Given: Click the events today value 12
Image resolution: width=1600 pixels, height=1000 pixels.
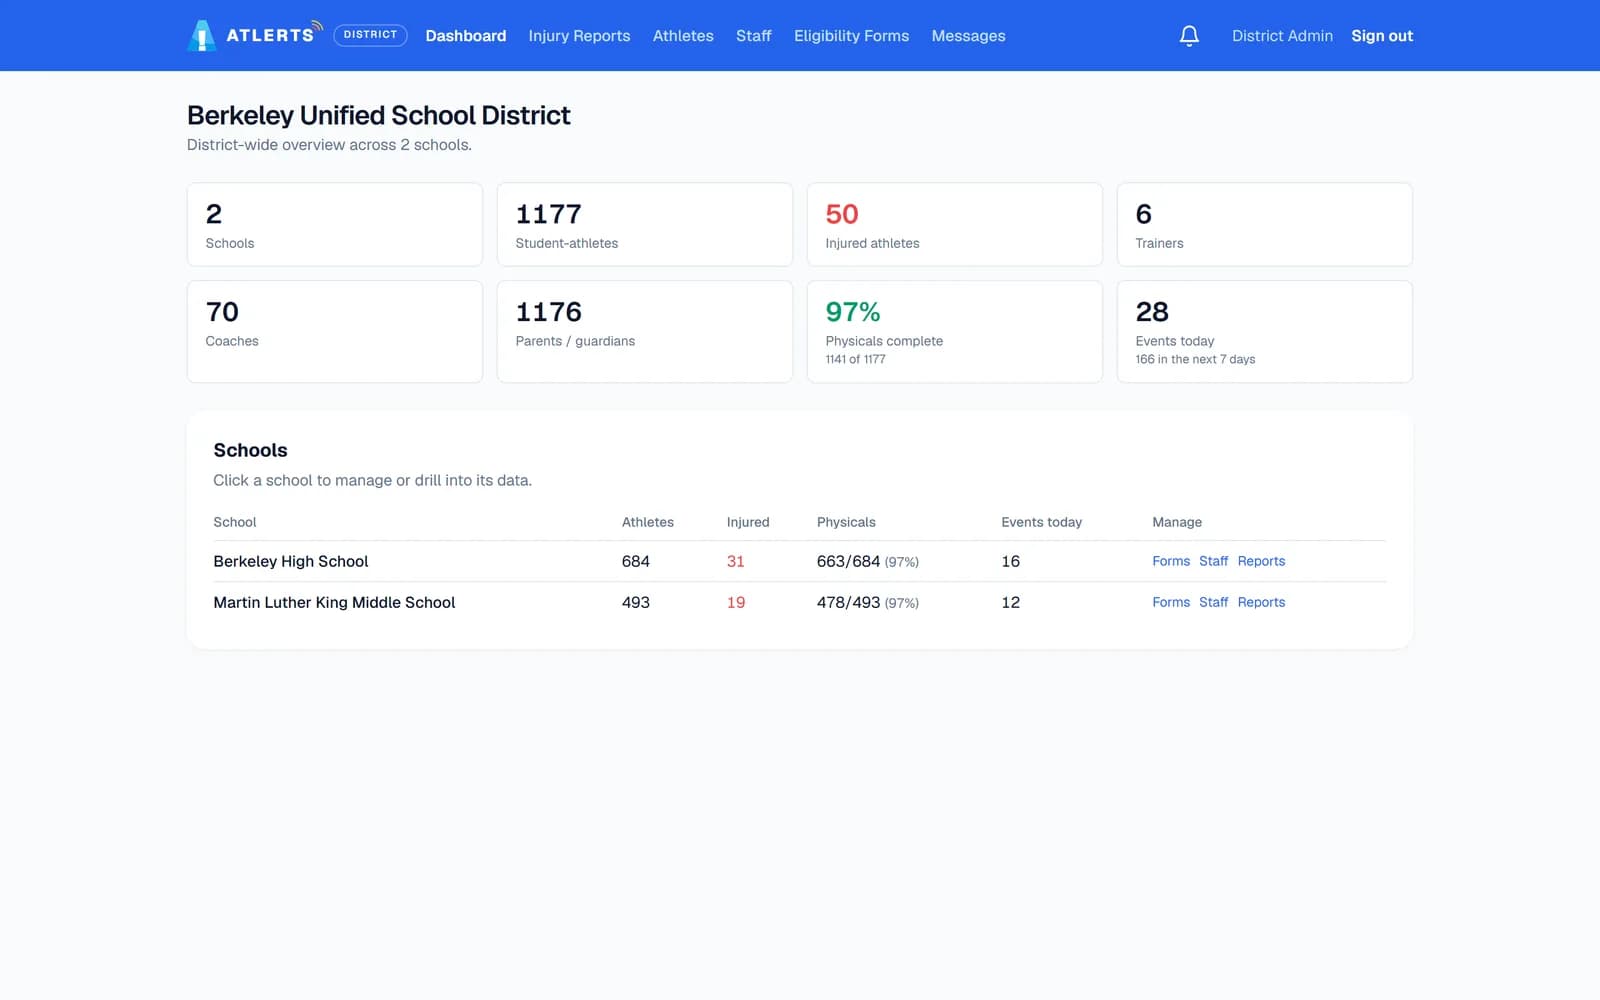Looking at the screenshot, I should [x=1011, y=602].
